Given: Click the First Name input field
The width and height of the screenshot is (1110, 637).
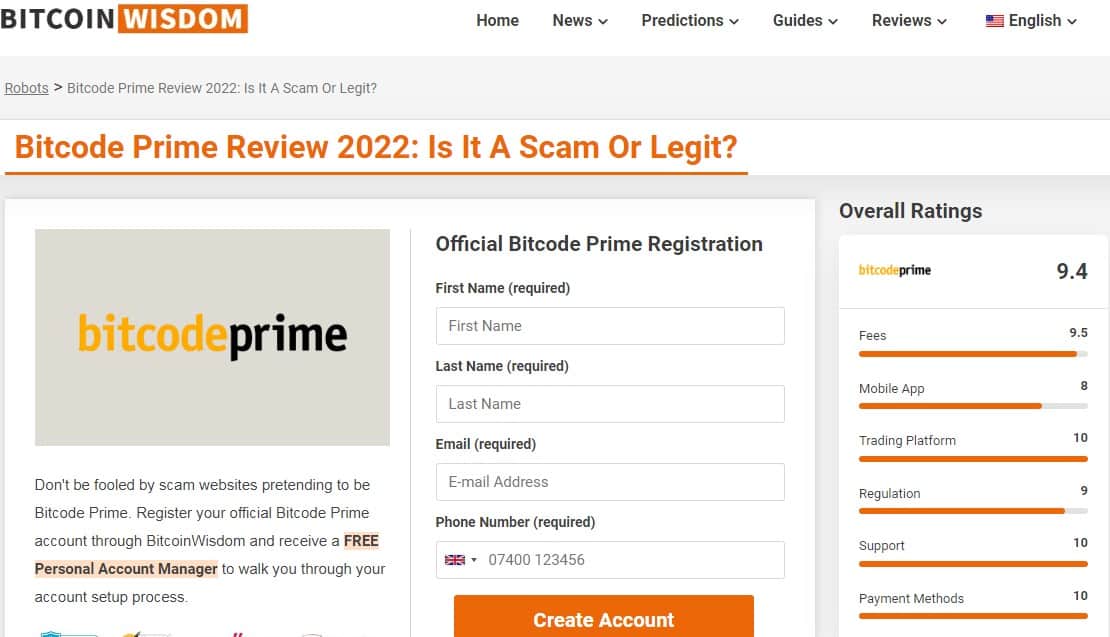Looking at the screenshot, I should pyautogui.click(x=610, y=325).
